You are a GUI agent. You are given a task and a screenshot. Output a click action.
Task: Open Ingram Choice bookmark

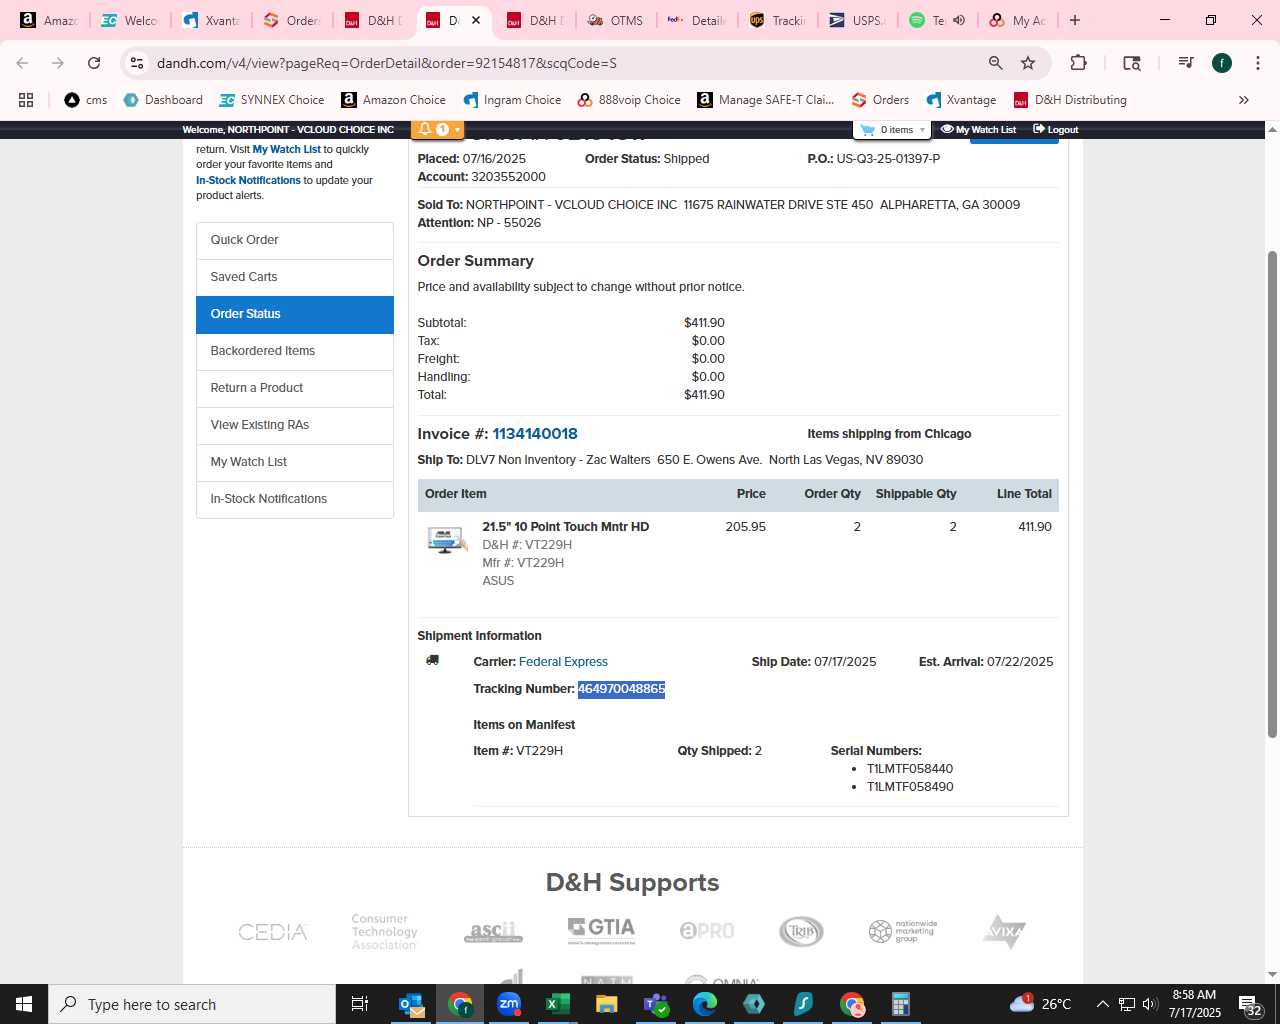click(512, 100)
